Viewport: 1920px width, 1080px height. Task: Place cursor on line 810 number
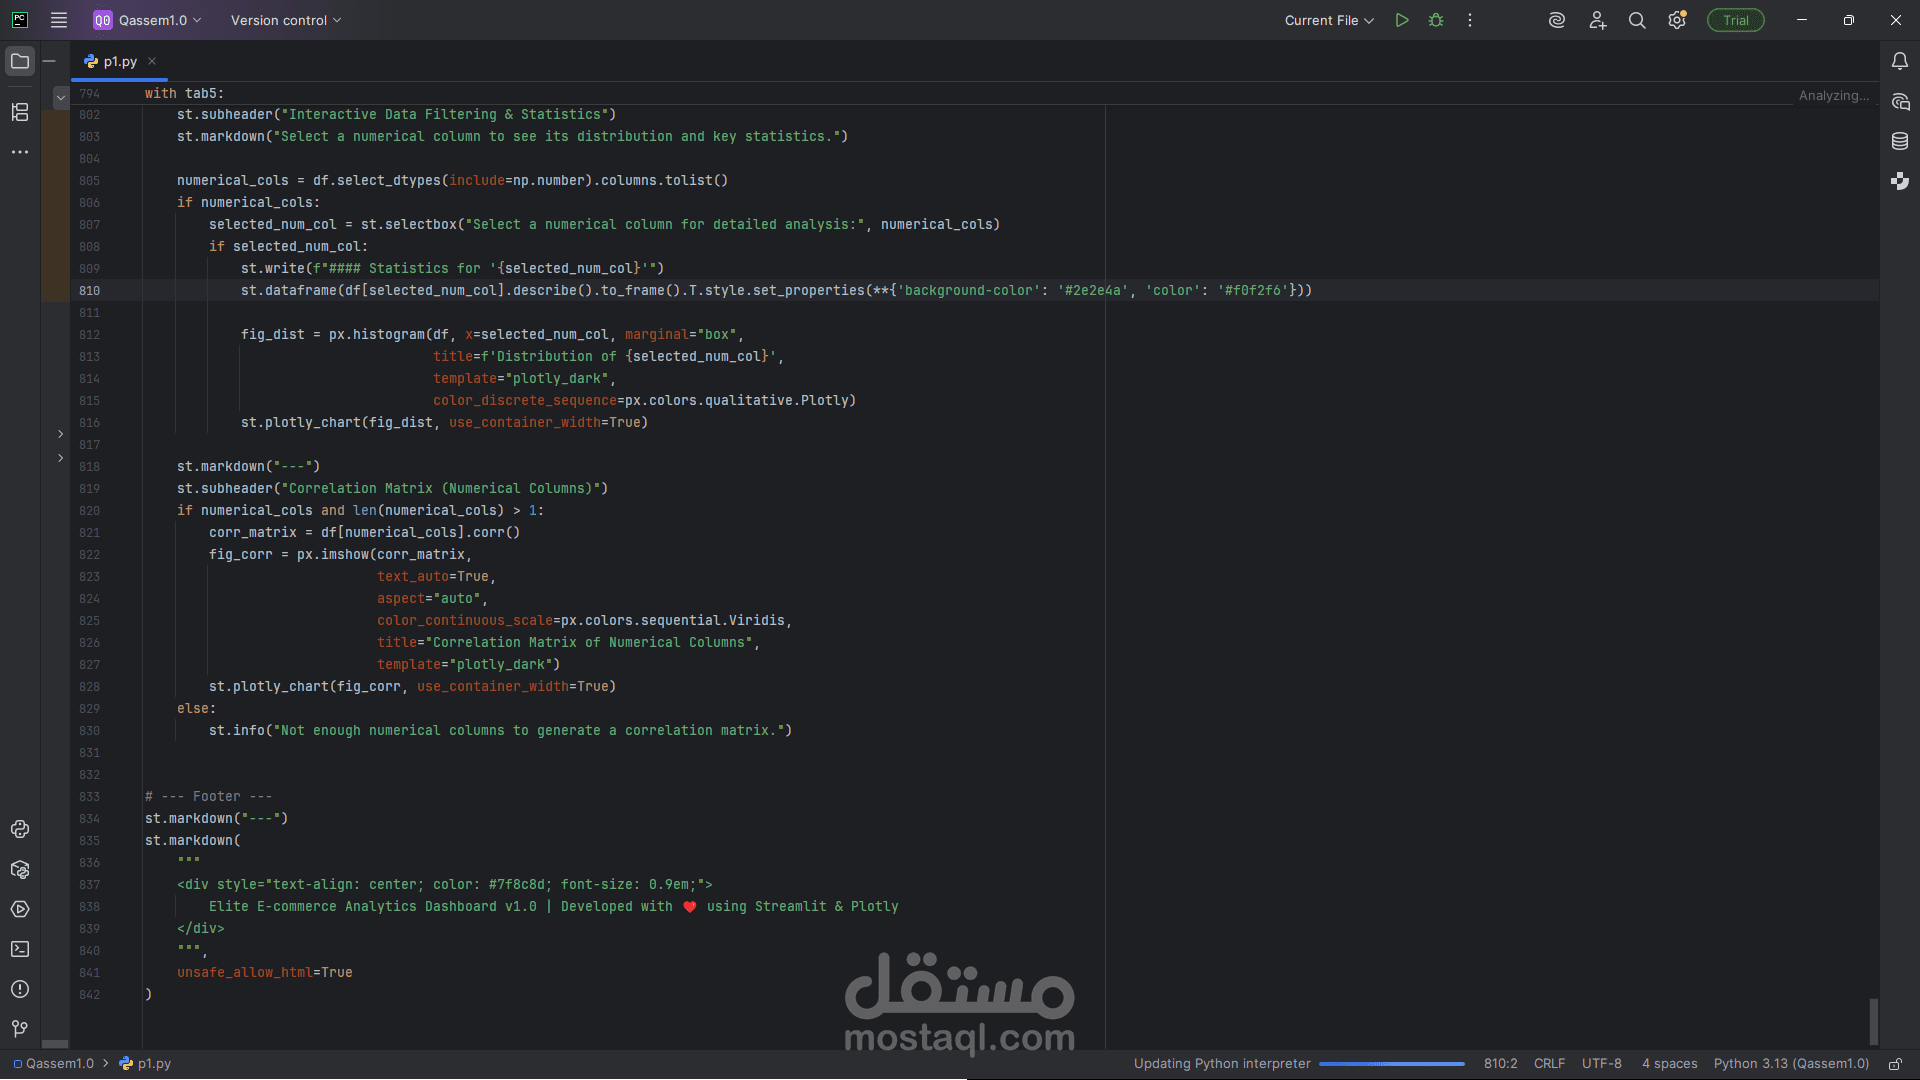click(x=89, y=290)
